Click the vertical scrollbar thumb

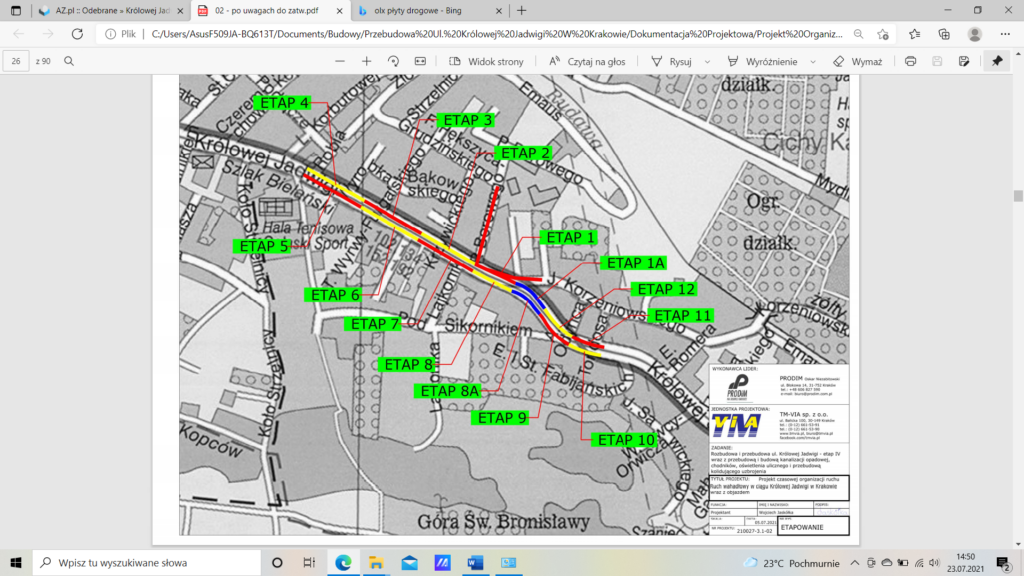(x=1018, y=196)
